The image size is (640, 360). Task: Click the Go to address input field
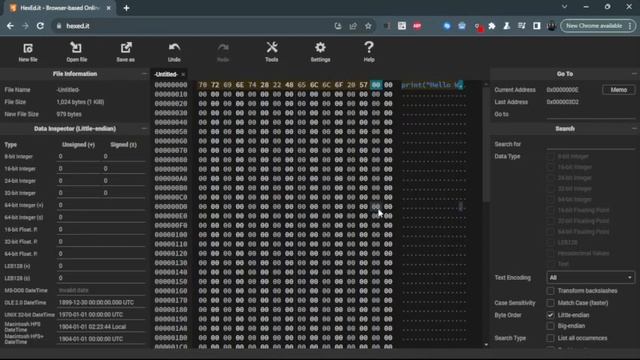(x=590, y=114)
